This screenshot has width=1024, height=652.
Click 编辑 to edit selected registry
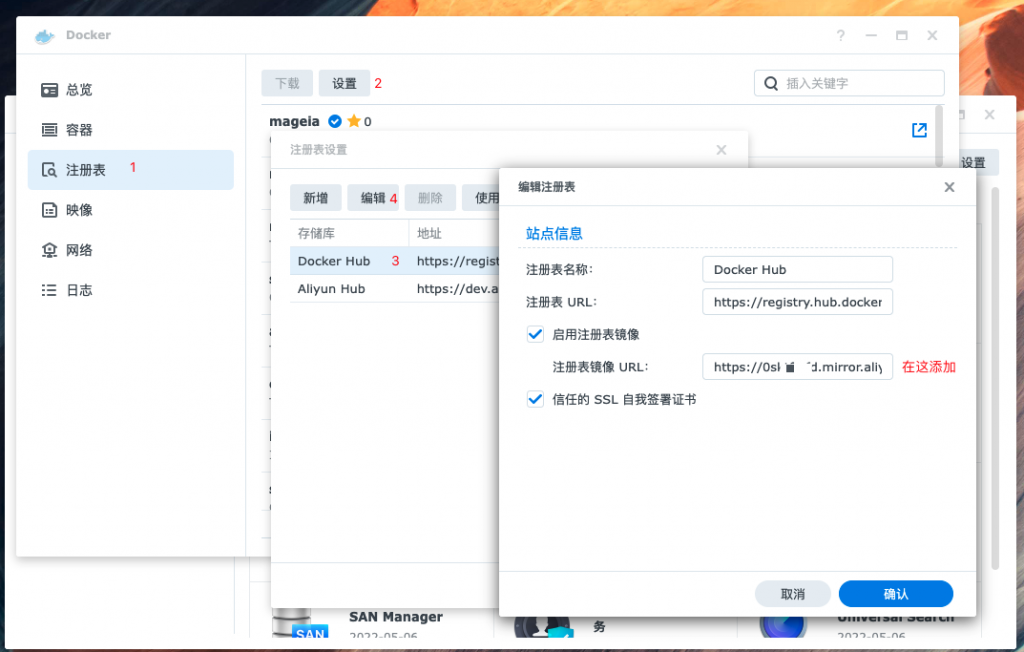click(373, 198)
